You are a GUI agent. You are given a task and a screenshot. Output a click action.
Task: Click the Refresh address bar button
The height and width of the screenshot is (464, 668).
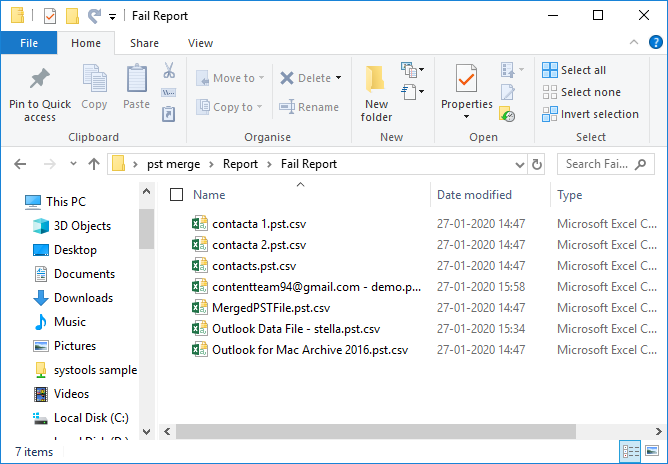pyautogui.click(x=537, y=164)
